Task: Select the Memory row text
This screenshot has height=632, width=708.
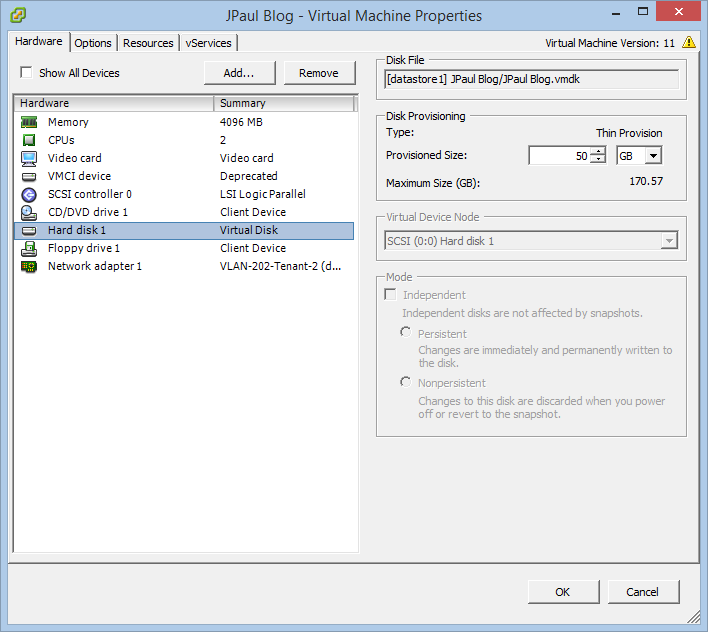Action: (68, 122)
